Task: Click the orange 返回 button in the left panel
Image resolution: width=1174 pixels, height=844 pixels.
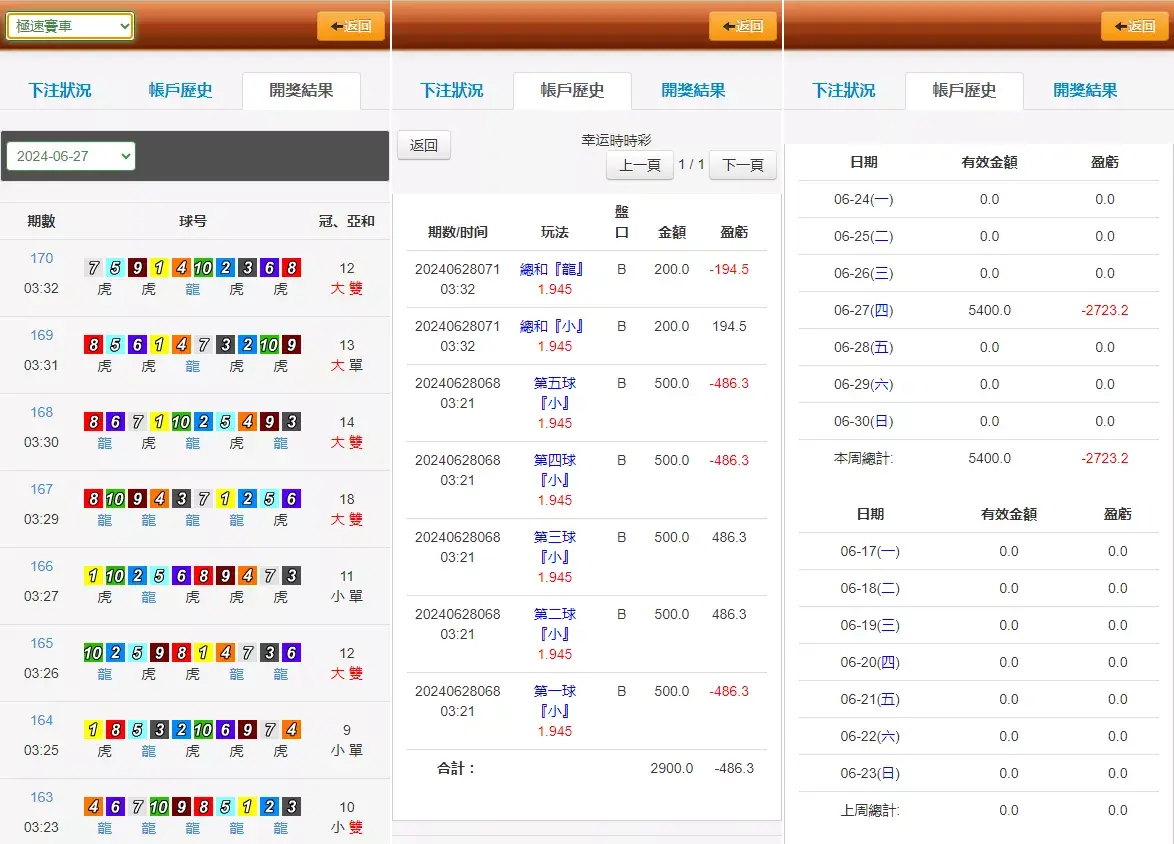Action: [350, 26]
